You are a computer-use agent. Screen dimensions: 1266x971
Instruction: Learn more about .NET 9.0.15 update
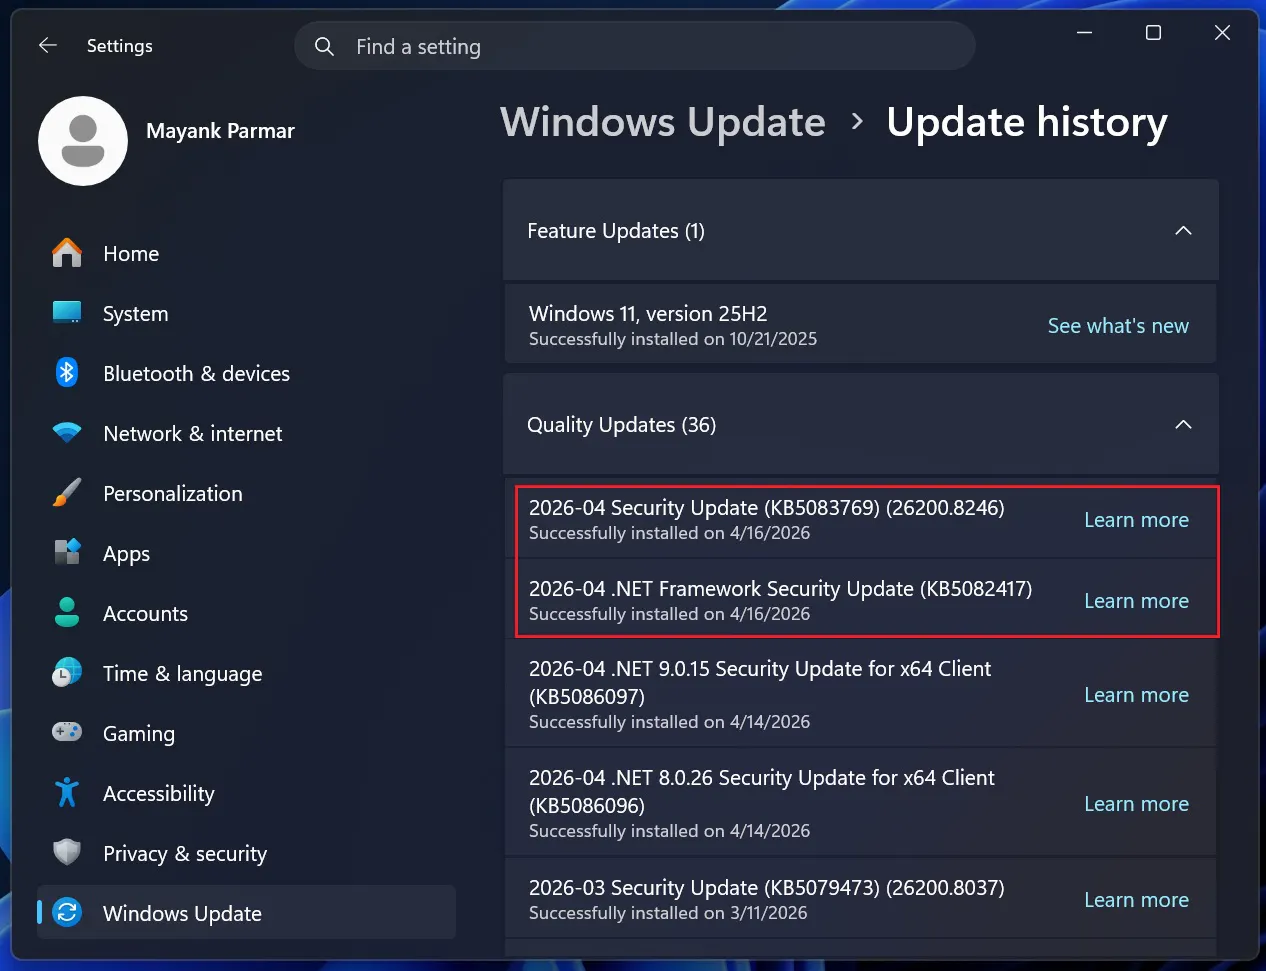1136,695
